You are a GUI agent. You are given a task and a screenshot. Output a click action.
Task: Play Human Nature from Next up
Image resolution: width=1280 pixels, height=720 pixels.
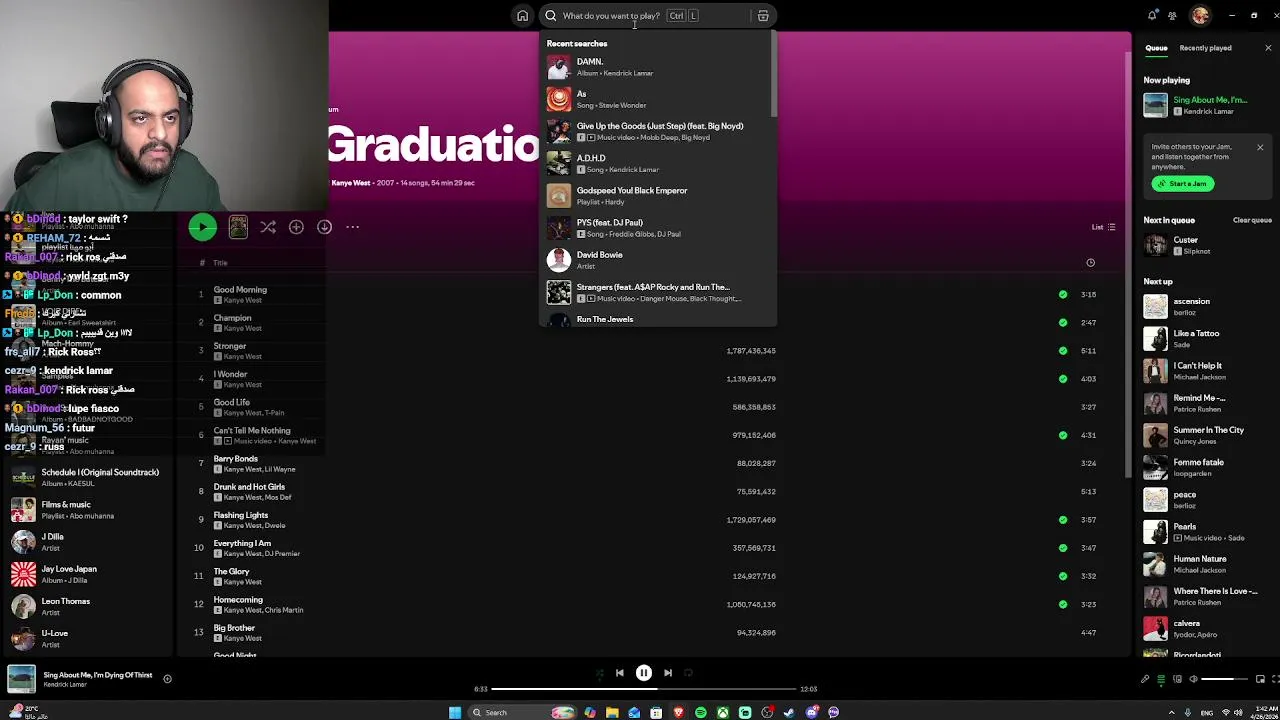coord(1207,564)
